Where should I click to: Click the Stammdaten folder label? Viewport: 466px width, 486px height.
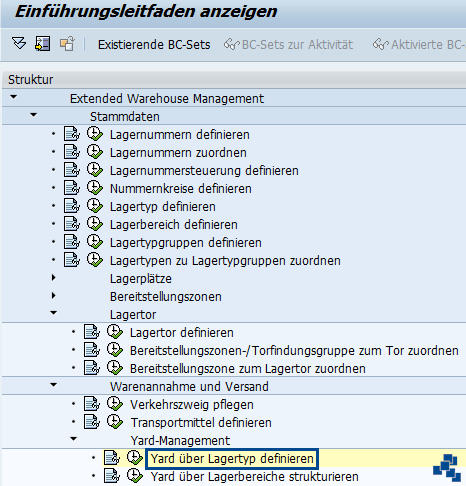pos(125,117)
